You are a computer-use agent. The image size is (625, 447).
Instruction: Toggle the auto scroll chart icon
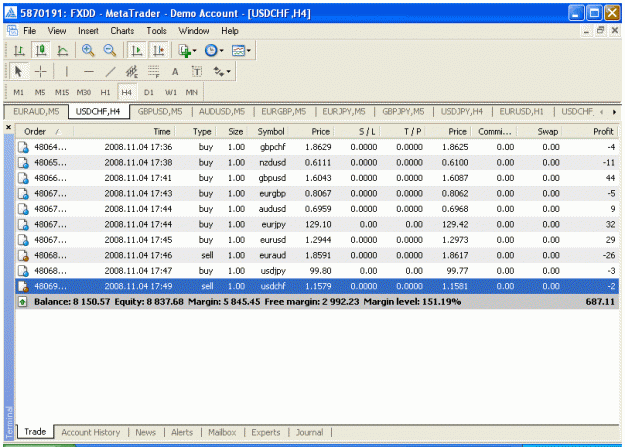click(x=137, y=51)
